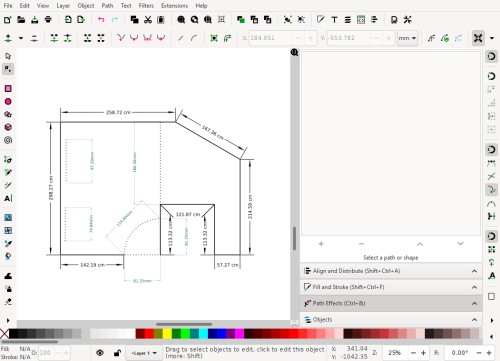Screen dimensions: 500x361
Task: Open the Extensions menu
Action: [174, 6]
